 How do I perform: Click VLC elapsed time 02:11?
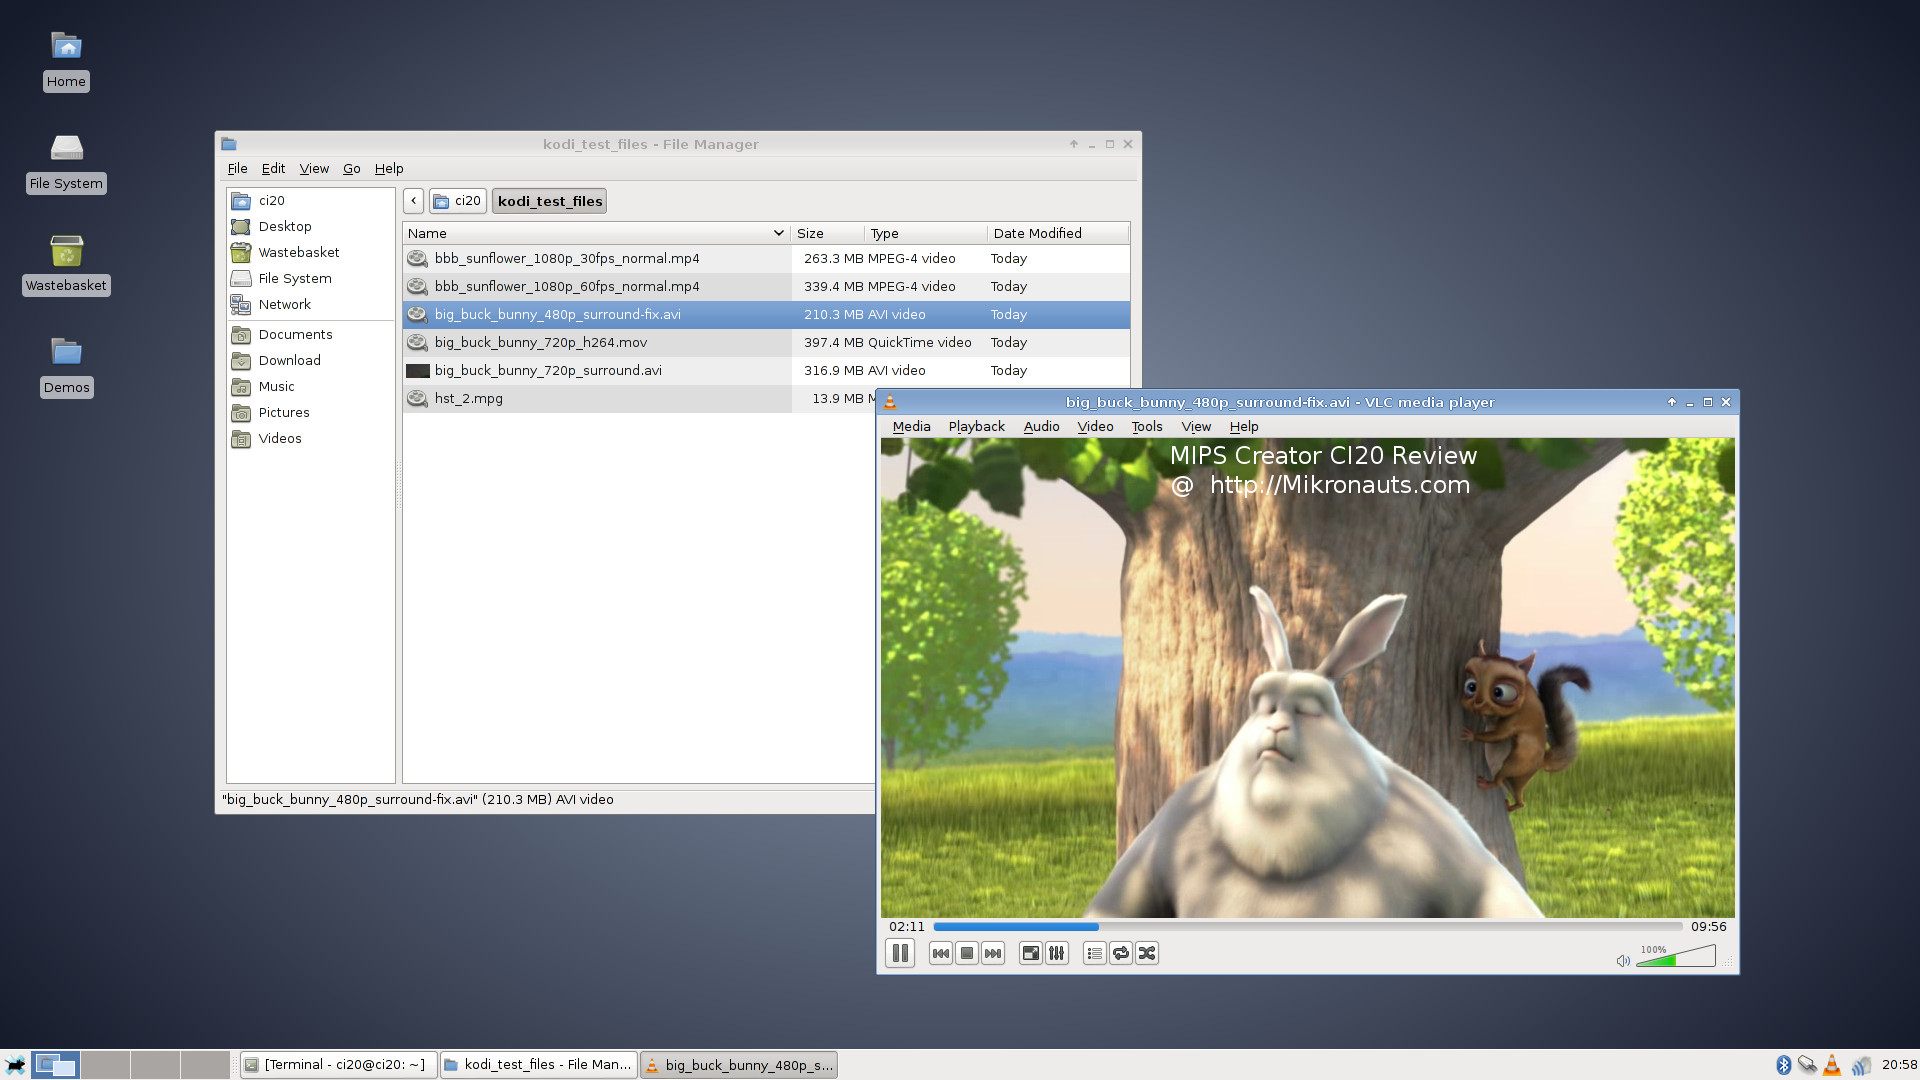(x=906, y=927)
